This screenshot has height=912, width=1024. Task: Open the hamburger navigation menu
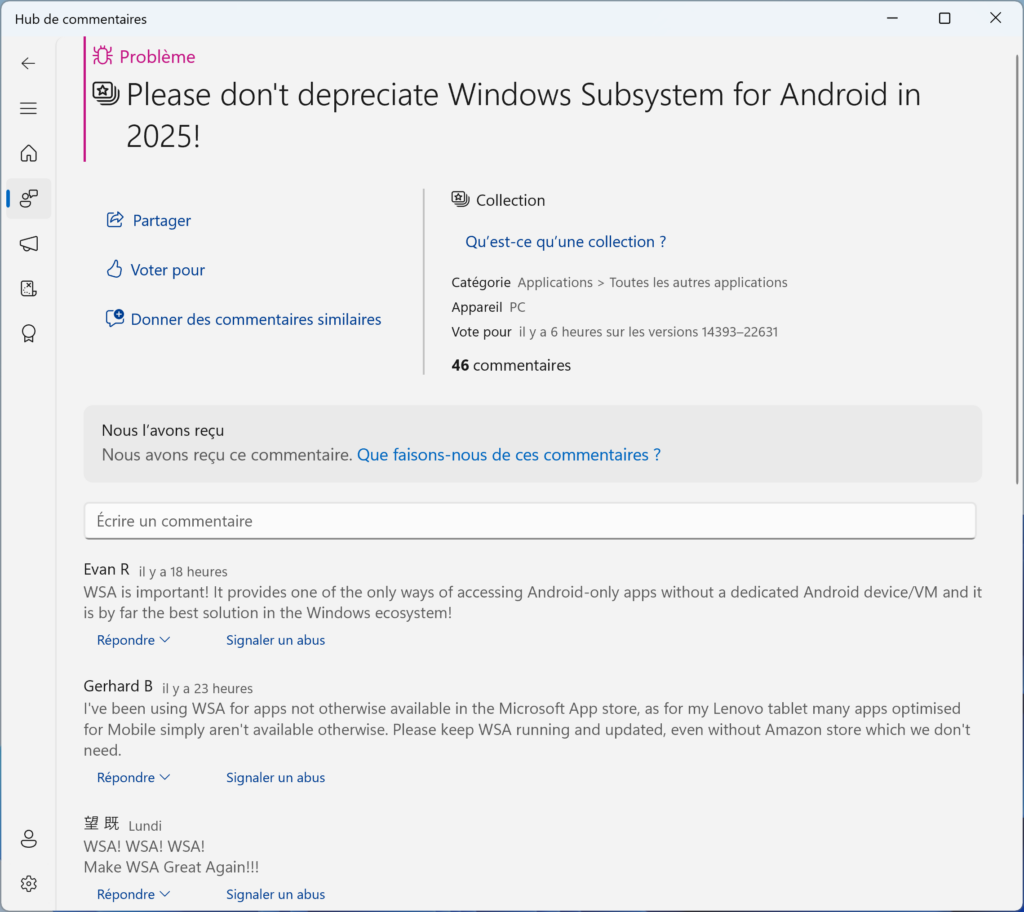pos(28,108)
